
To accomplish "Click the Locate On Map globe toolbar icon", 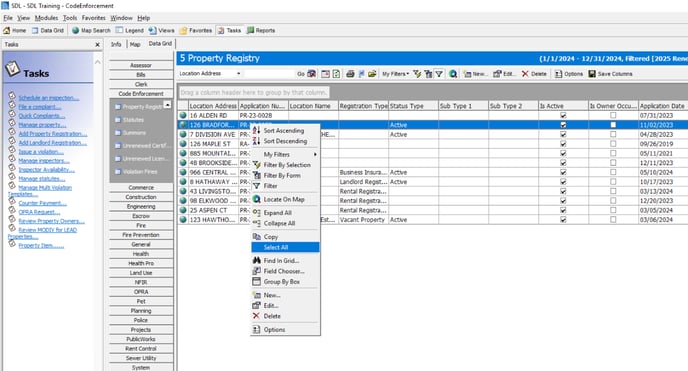I will (x=453, y=74).
